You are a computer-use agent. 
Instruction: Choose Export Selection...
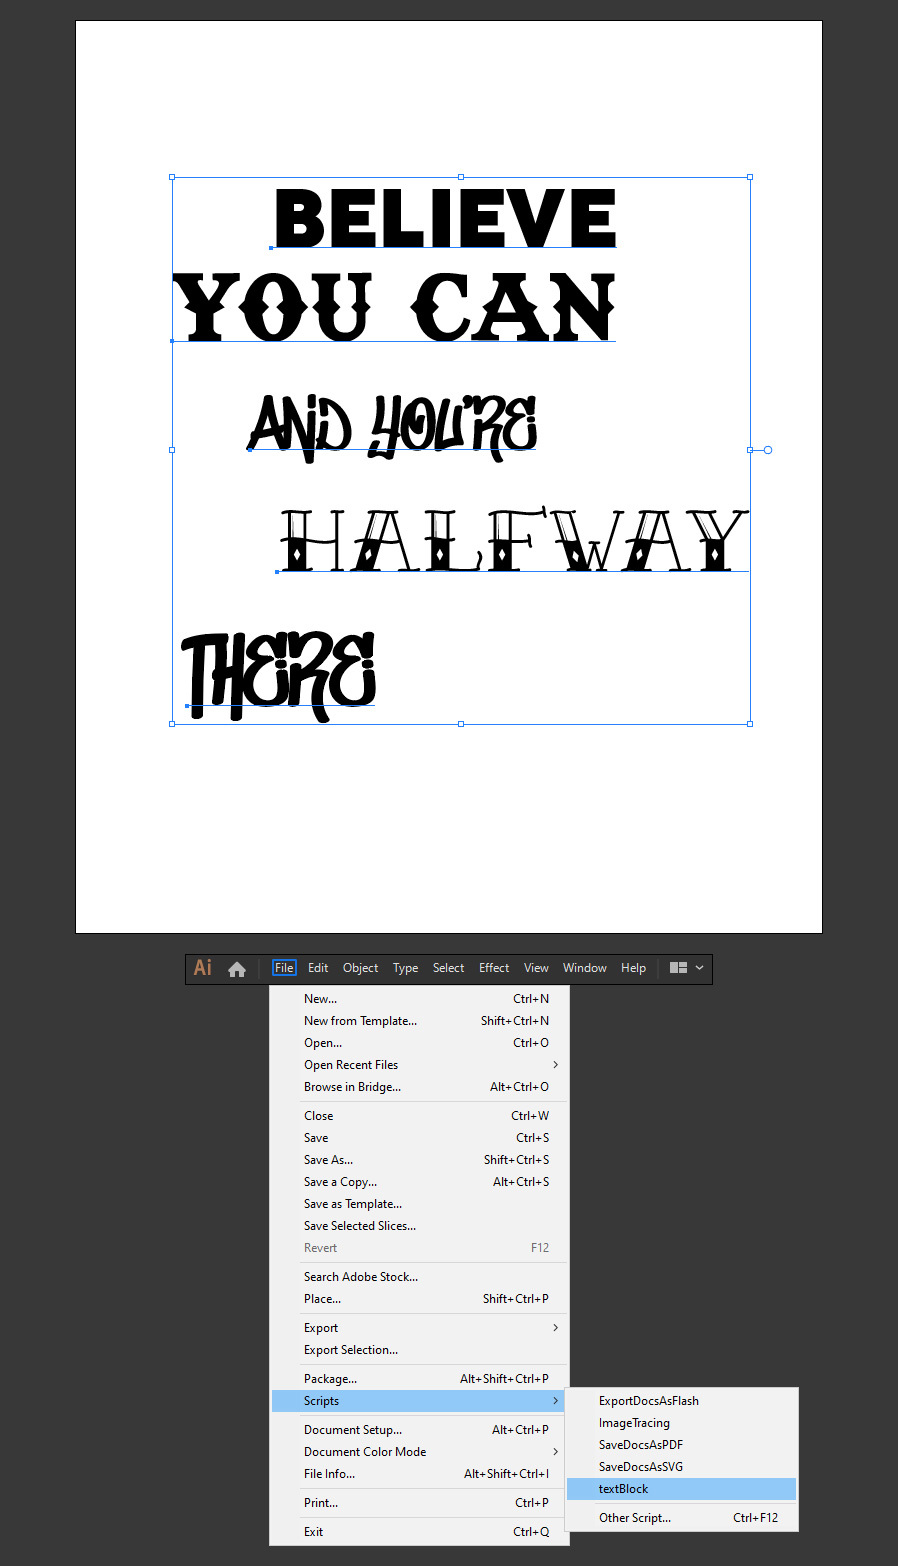(419, 1350)
